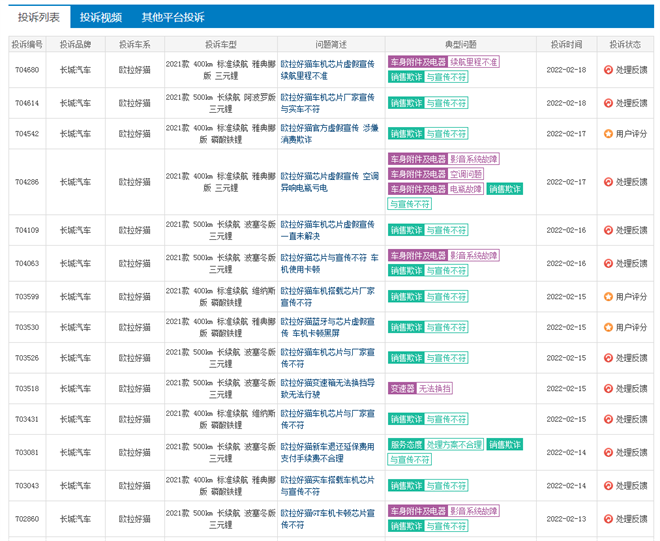The height and width of the screenshot is (541, 660).
Task: Select the 投诉列表 tab
Action: pos(39,17)
